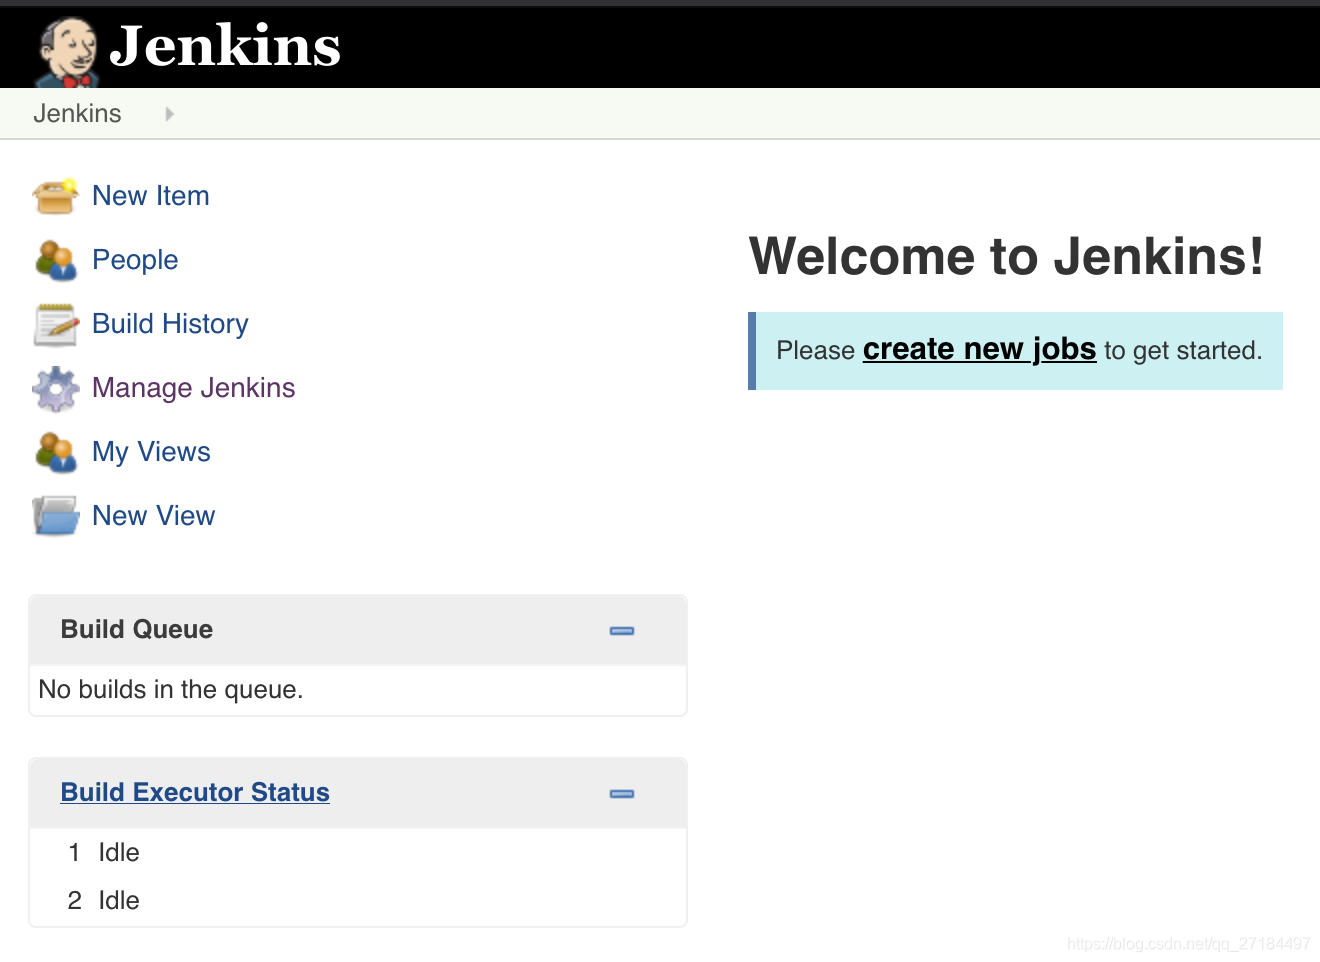The image size is (1320, 962).
Task: Click 'No builds in the queue.' text
Action: [x=171, y=689]
